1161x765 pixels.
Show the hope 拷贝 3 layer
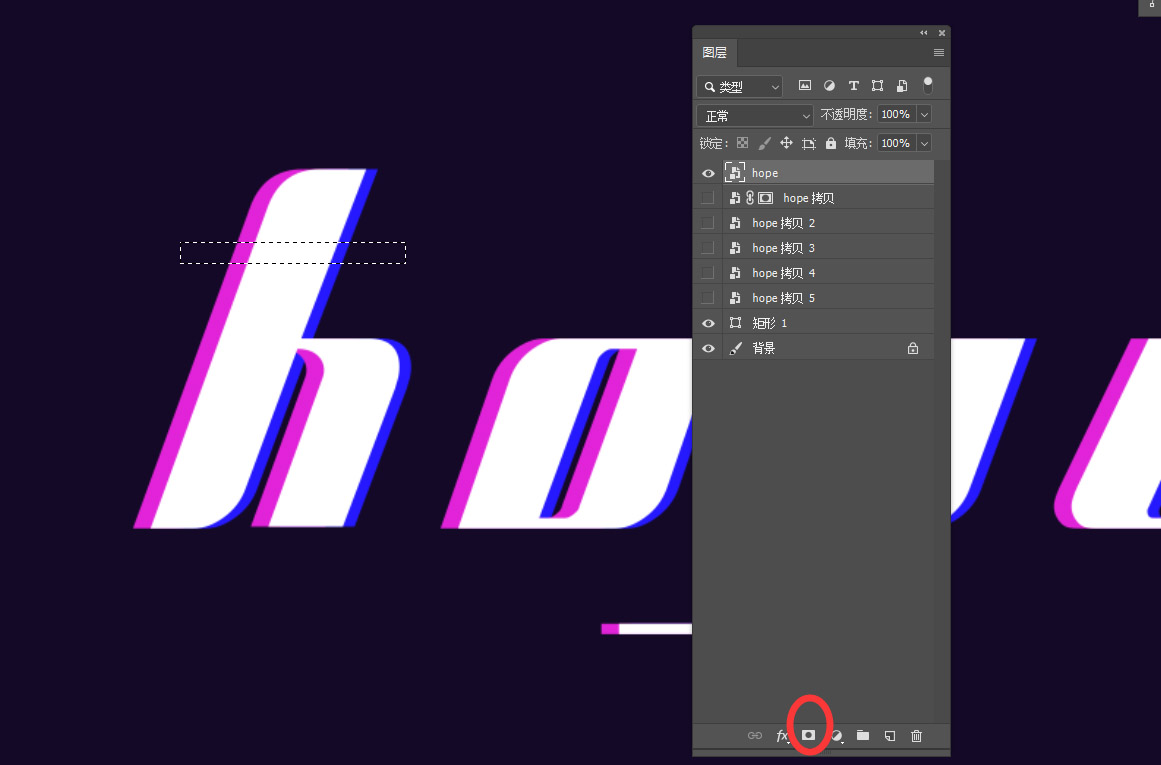[708, 248]
